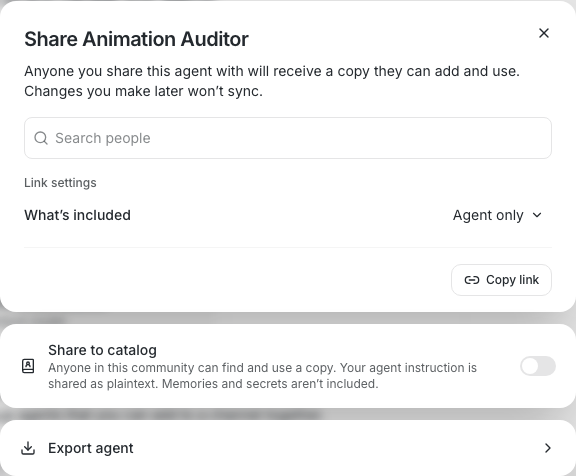Click the text 'Changes you make later won't sync.'
This screenshot has width=576, height=476.
pyautogui.click(x=144, y=91)
